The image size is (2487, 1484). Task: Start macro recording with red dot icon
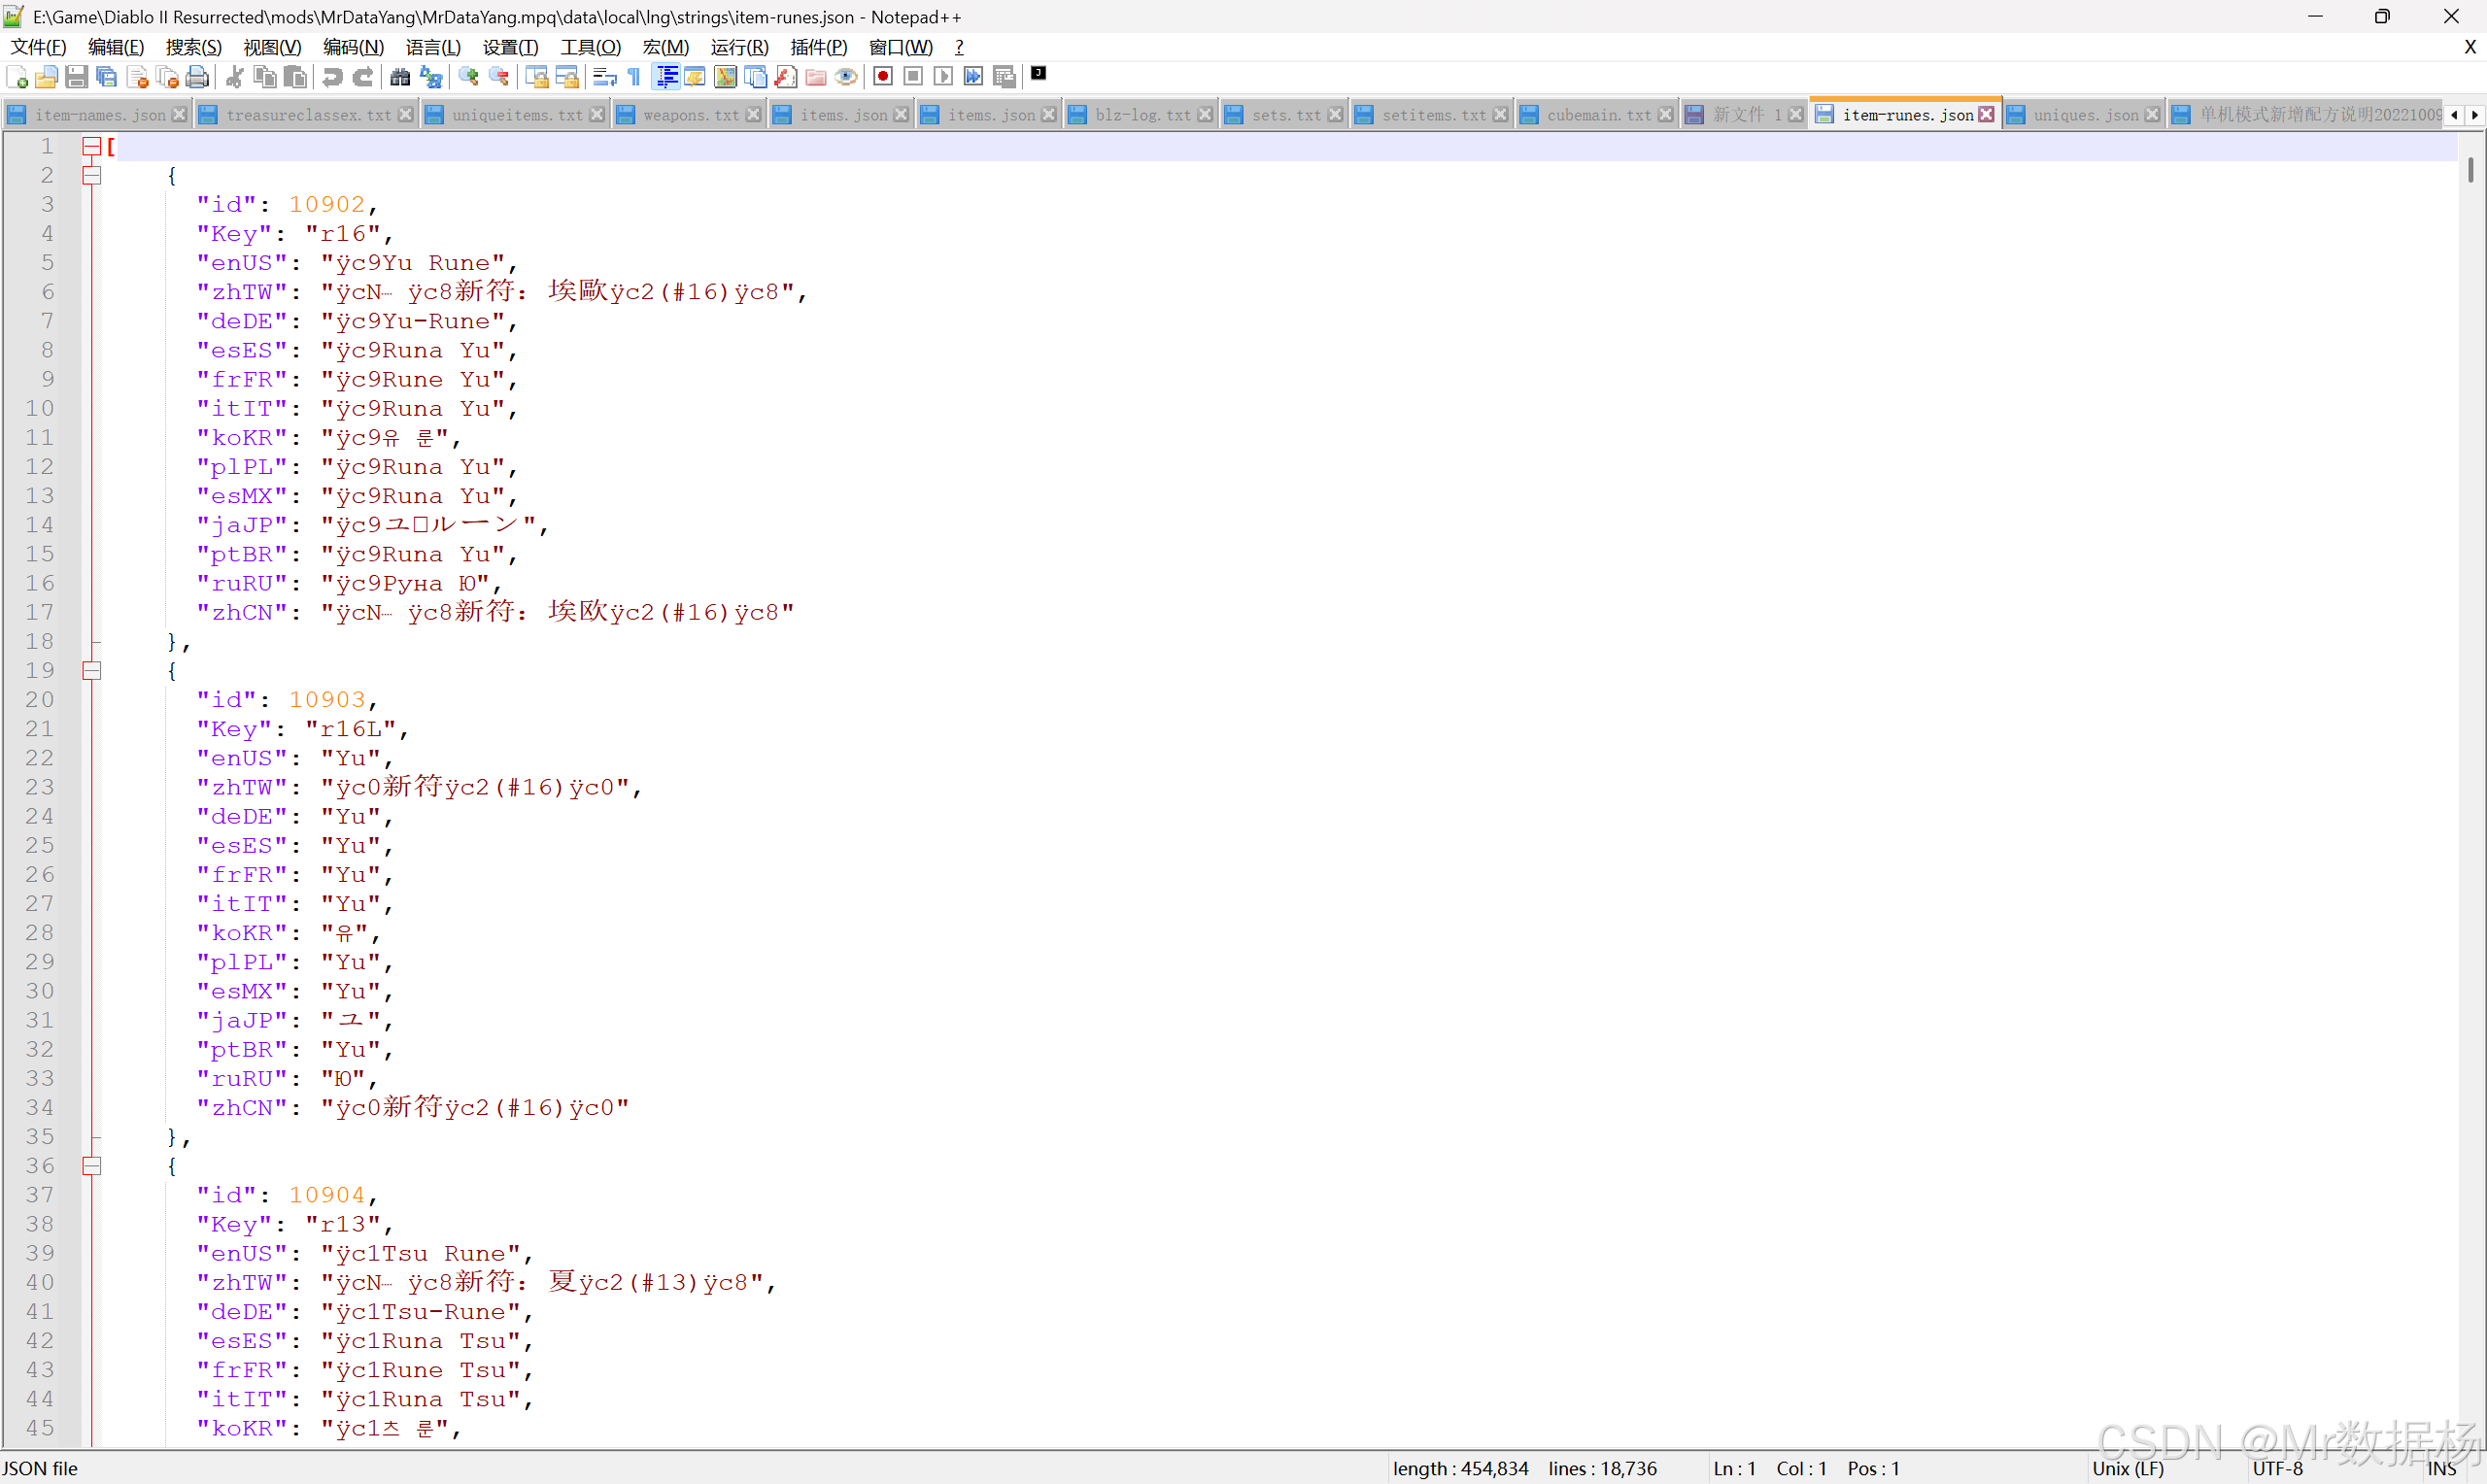tap(883, 77)
